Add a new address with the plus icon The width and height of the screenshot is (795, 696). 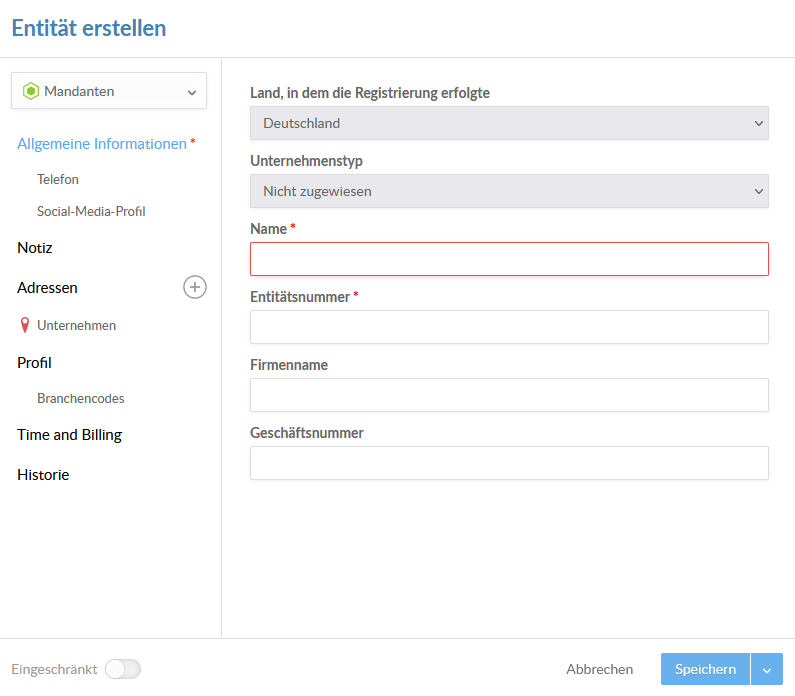coord(195,287)
